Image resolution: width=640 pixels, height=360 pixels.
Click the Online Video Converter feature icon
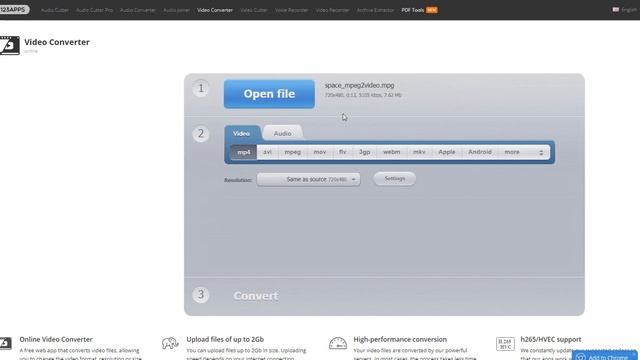point(5,343)
